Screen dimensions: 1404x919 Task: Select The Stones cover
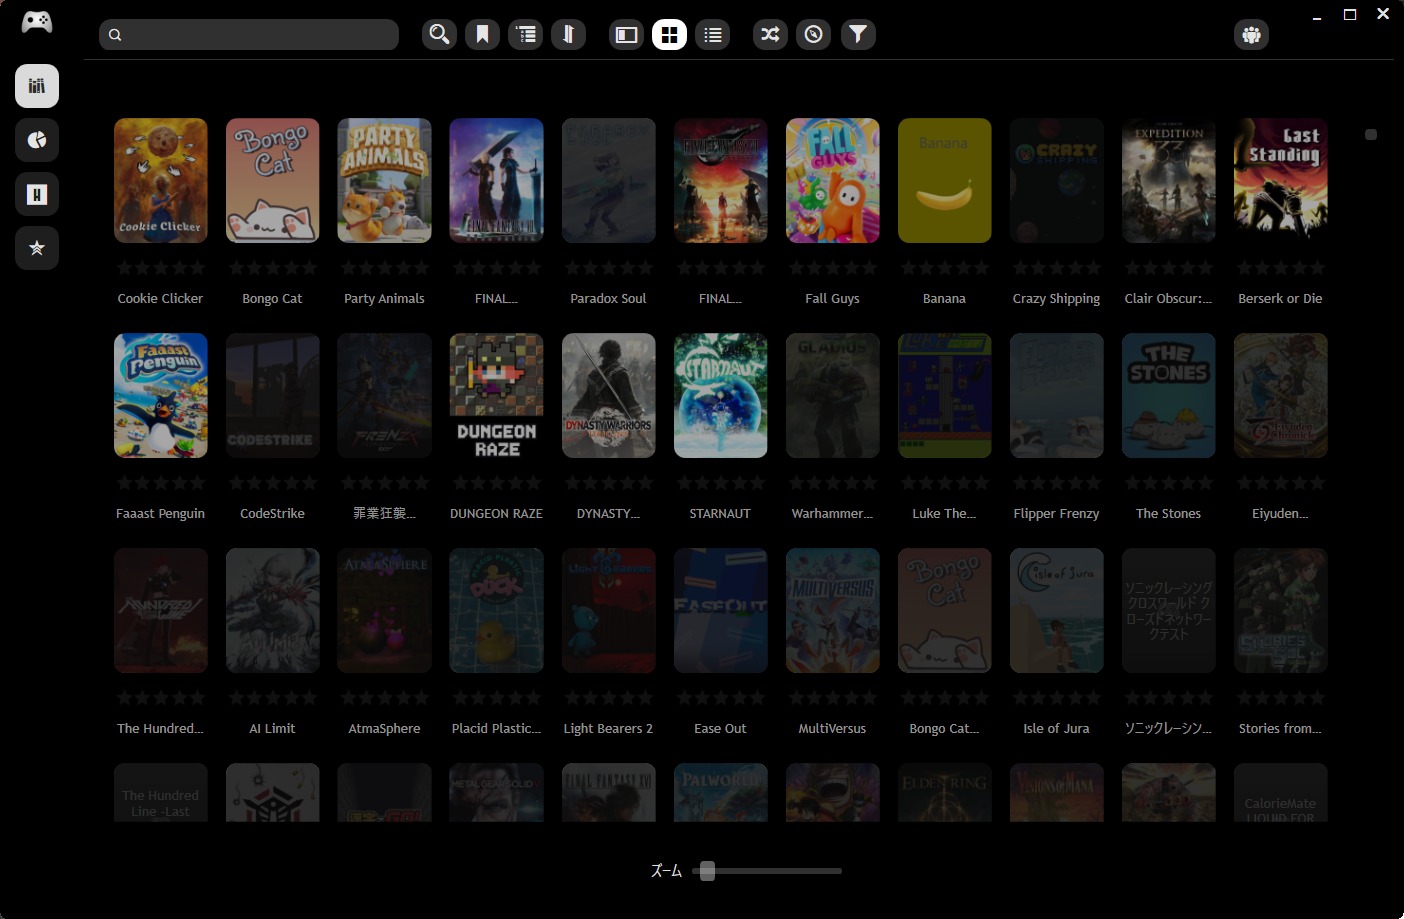click(x=1168, y=396)
